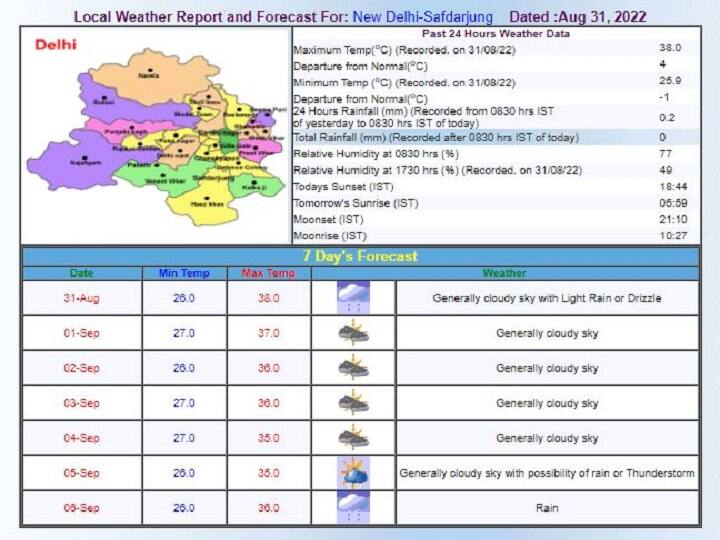Click the Minimum Temp recorded row label
The image size is (720, 540).
tap(404, 83)
